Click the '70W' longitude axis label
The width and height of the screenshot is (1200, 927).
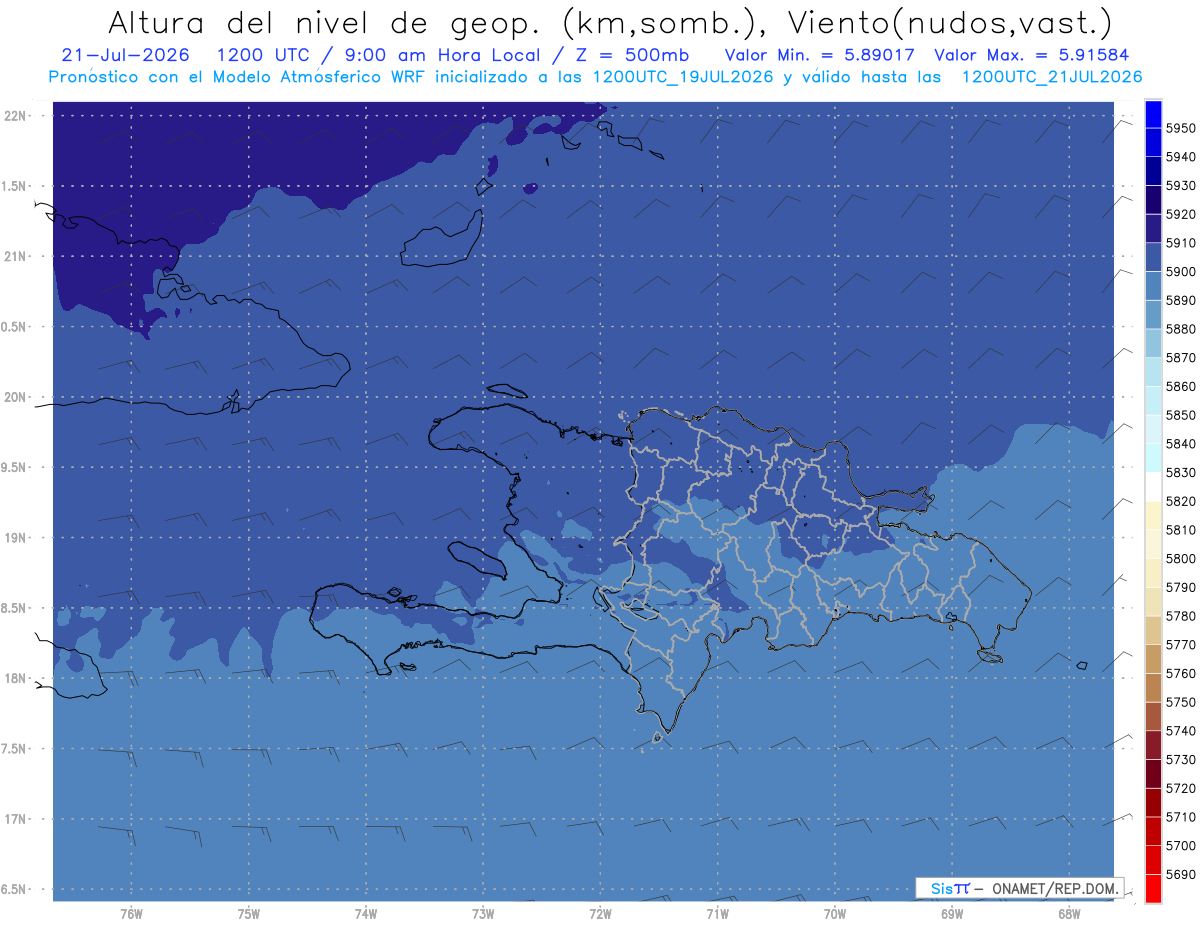tap(835, 914)
